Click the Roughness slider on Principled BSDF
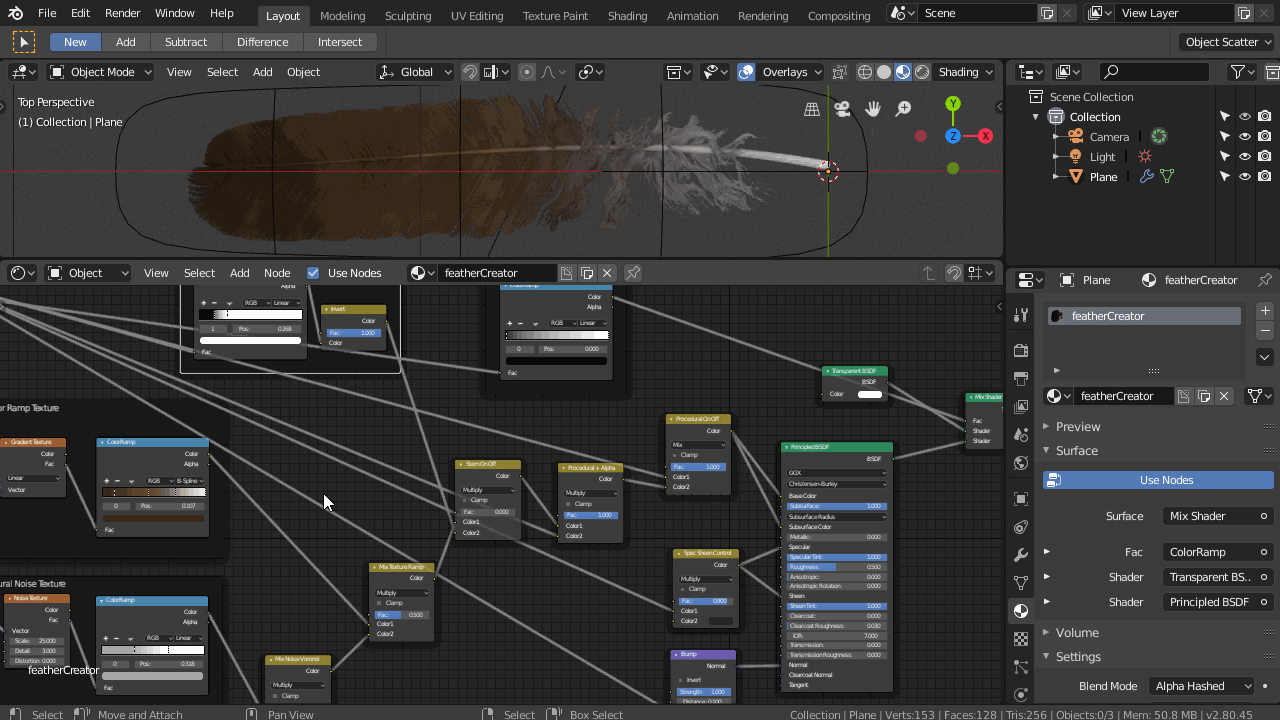The height and width of the screenshot is (720, 1280). pos(836,565)
